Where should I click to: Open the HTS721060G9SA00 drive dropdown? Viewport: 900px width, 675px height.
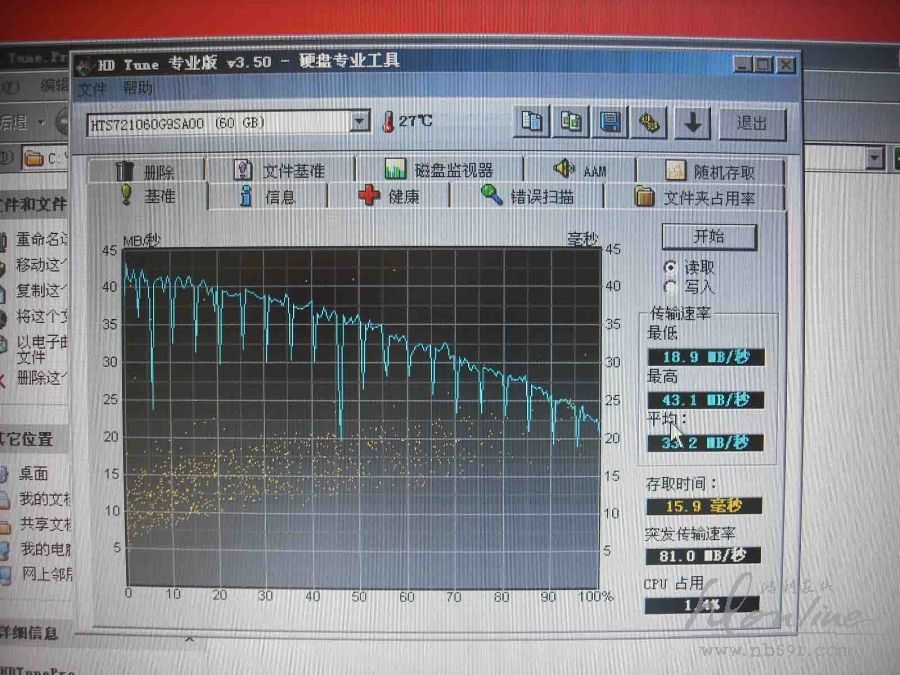360,122
